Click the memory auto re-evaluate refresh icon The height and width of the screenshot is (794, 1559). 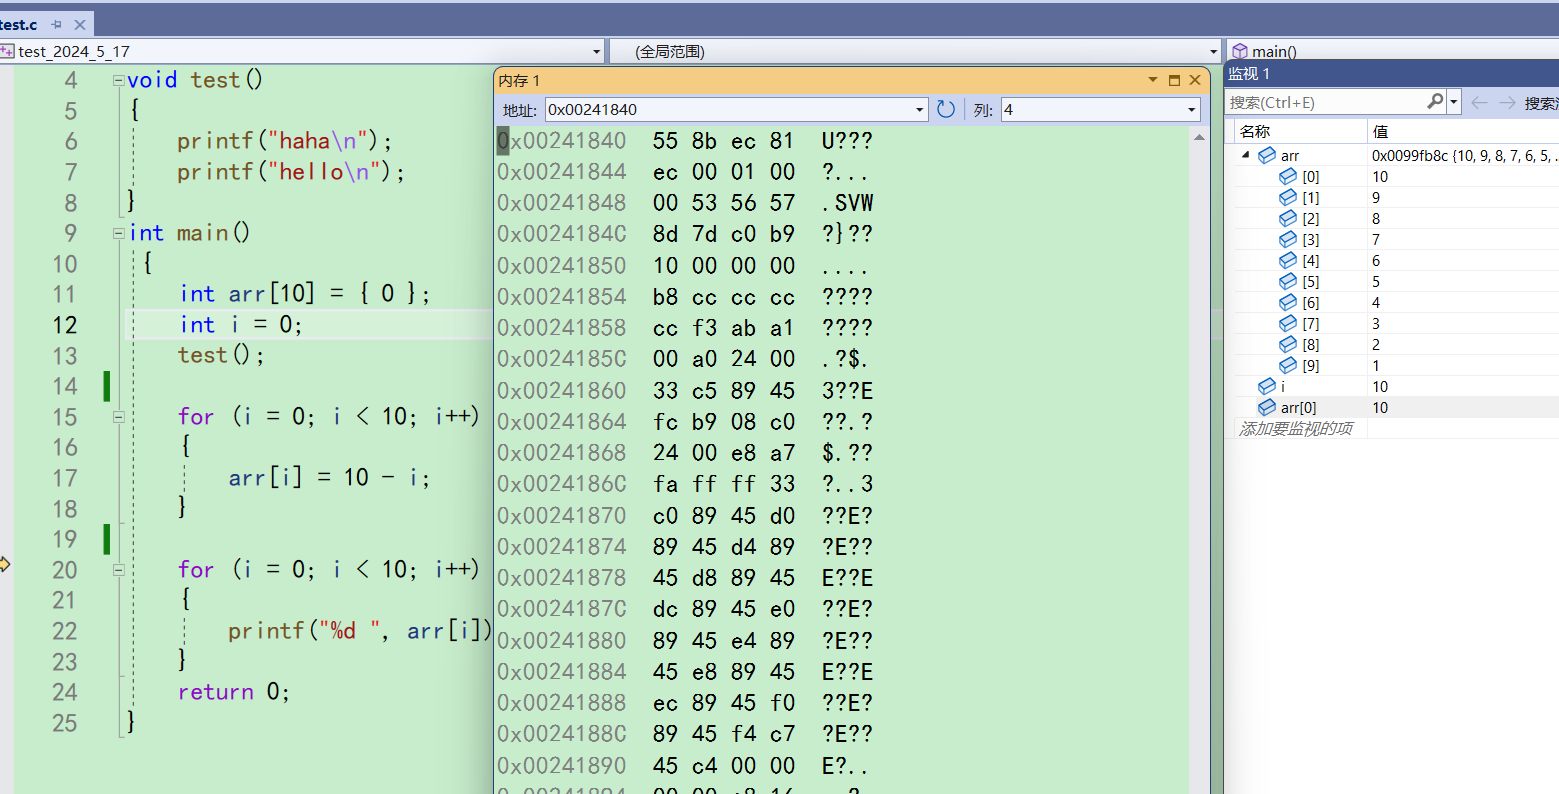point(946,110)
